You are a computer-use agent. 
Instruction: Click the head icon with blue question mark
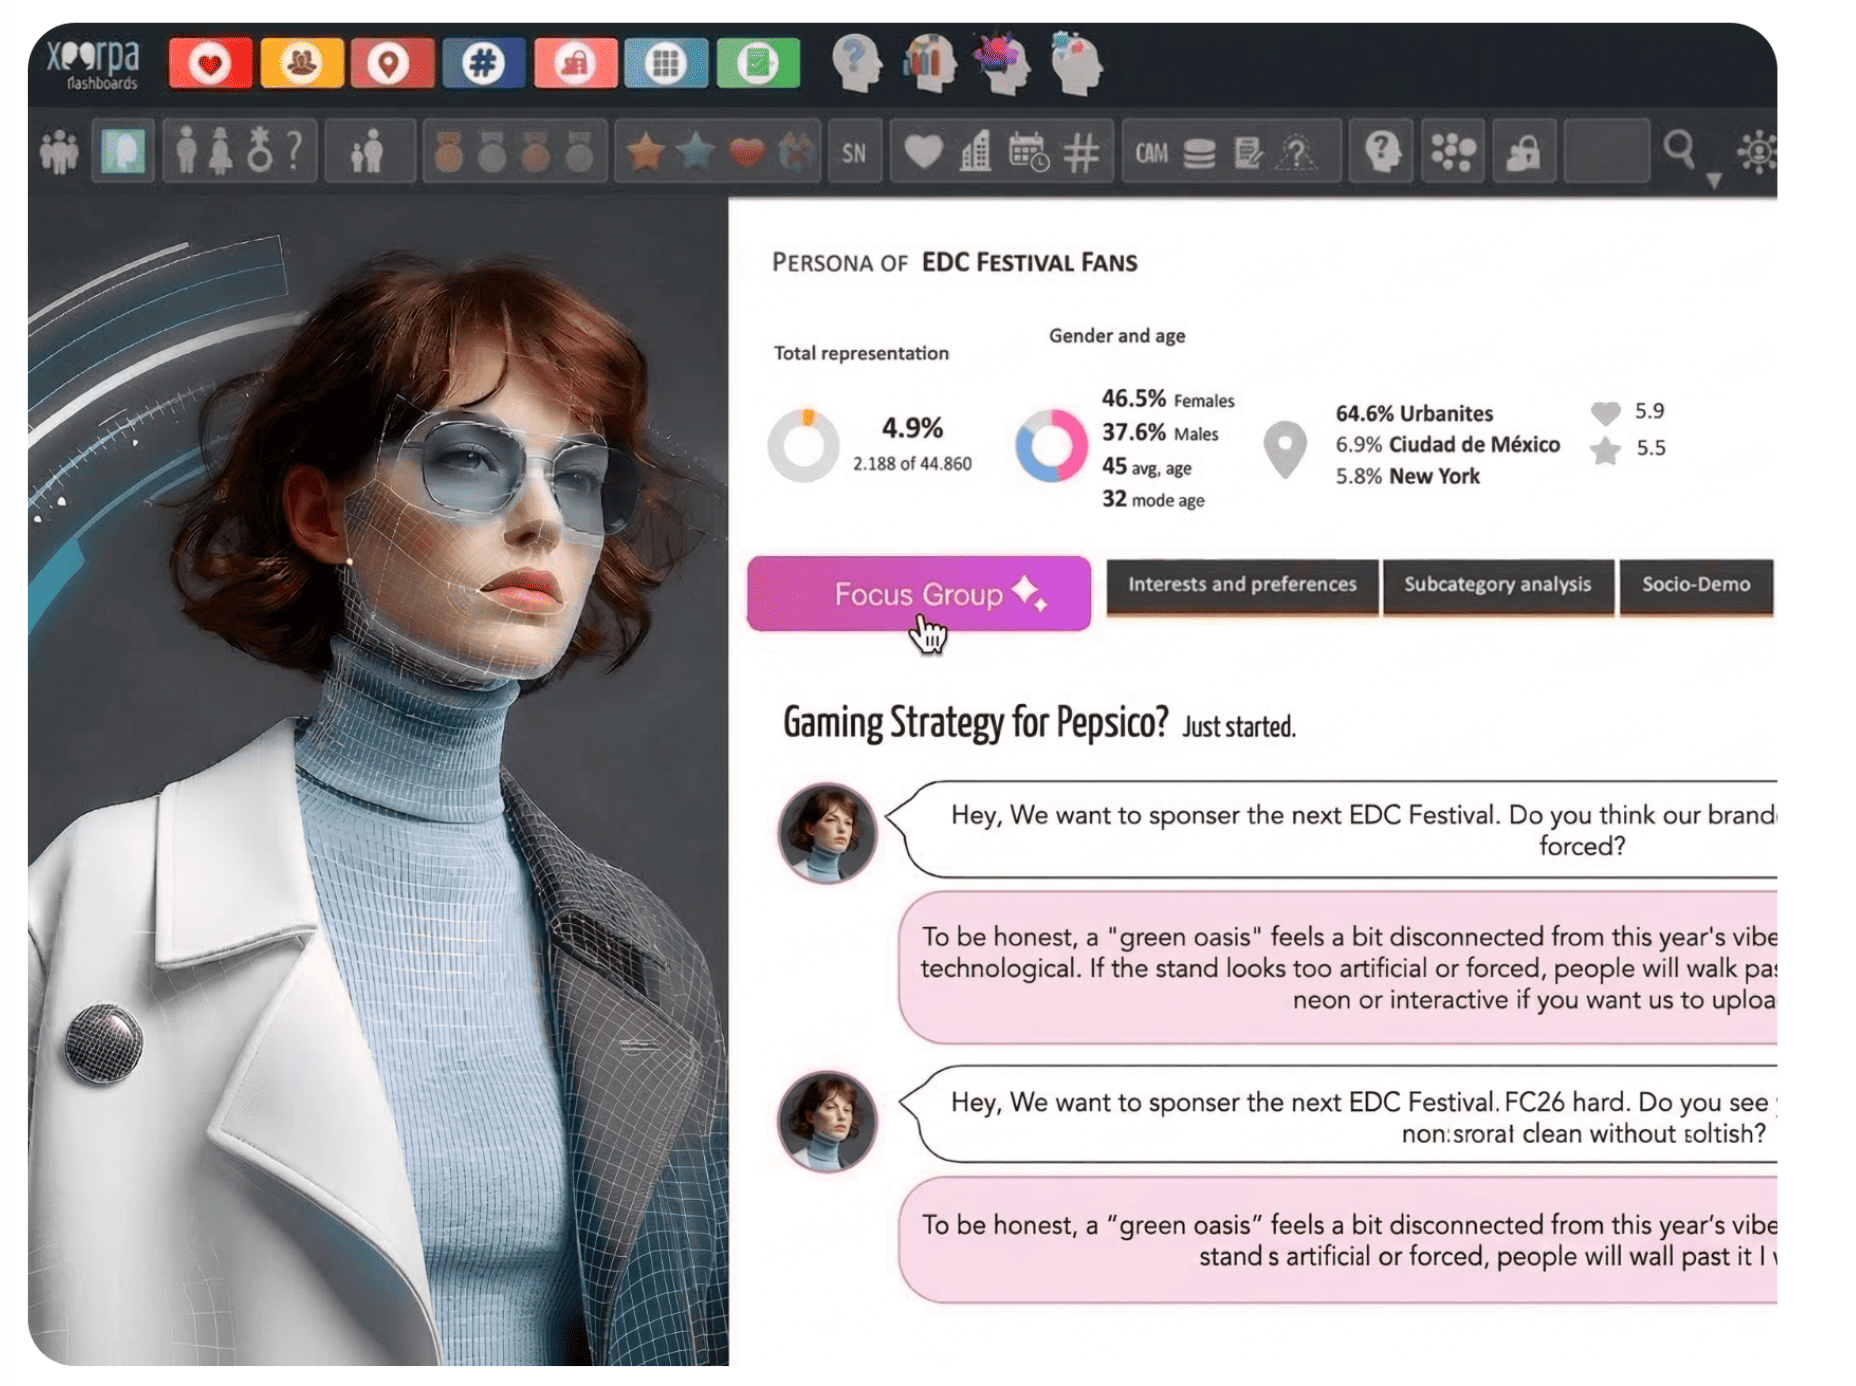pos(858,64)
